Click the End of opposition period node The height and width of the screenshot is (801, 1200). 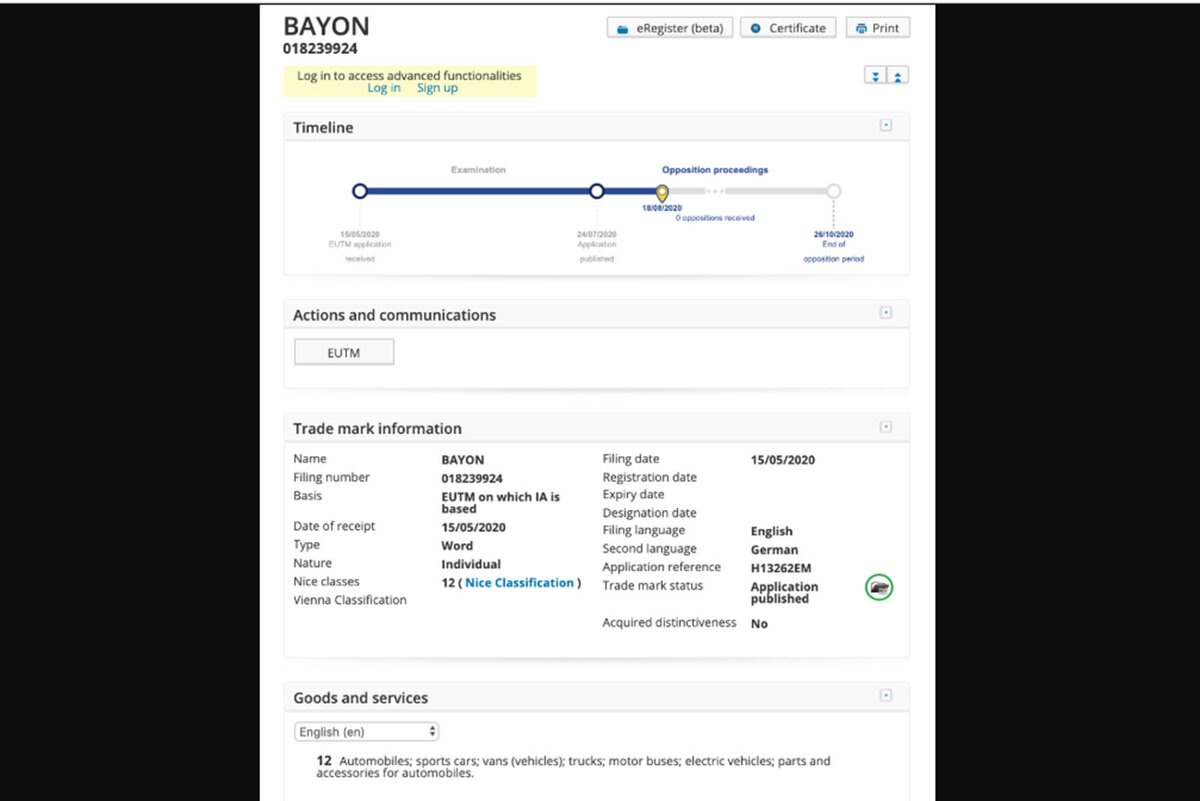[x=834, y=191]
